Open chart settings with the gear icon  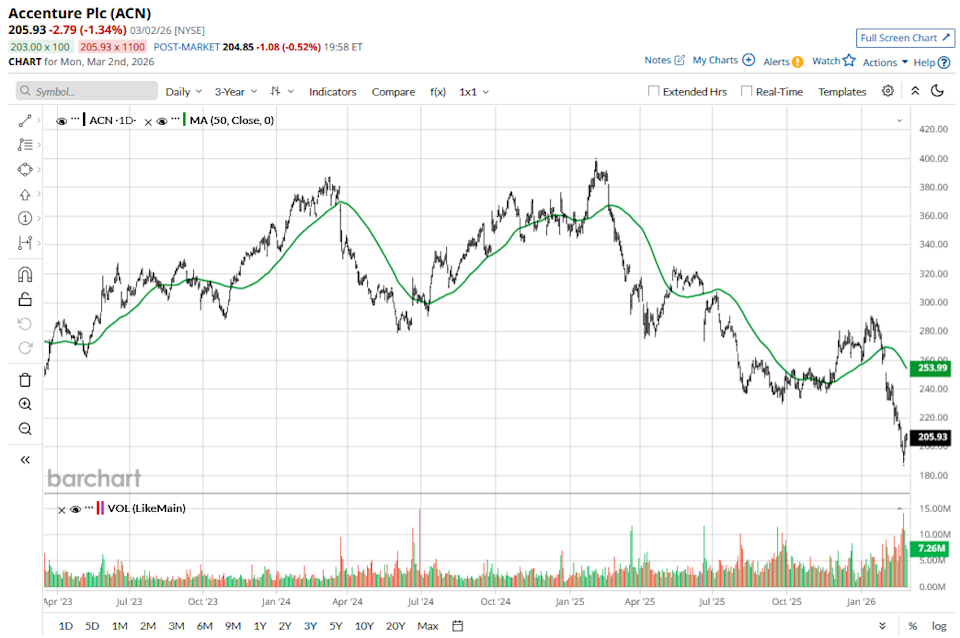pos(887,91)
